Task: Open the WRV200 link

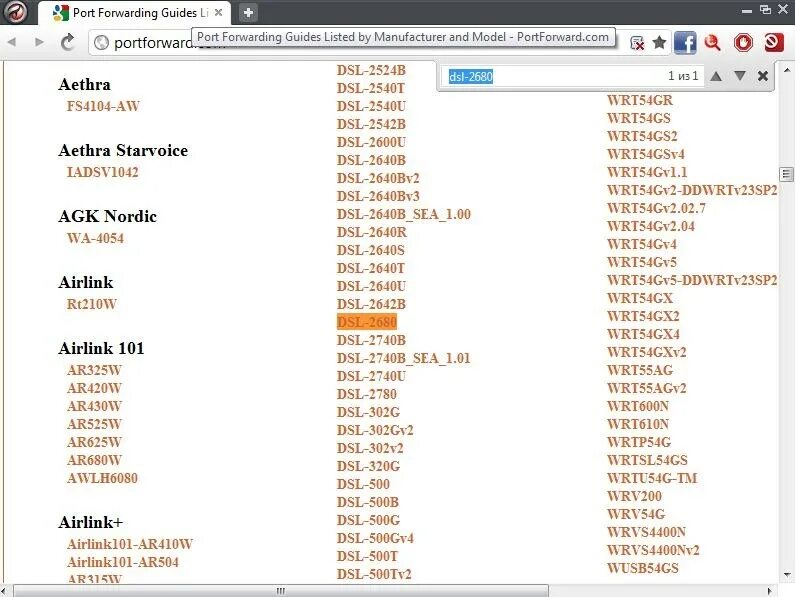Action: coord(634,496)
